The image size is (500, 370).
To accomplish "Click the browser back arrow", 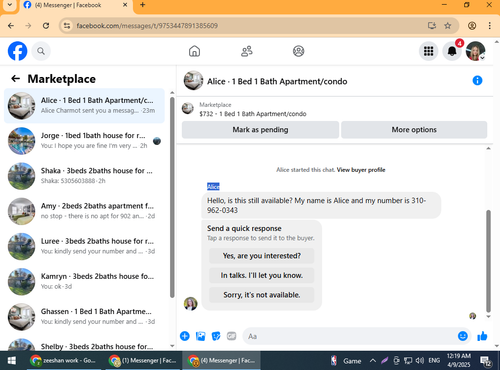I will (11, 26).
